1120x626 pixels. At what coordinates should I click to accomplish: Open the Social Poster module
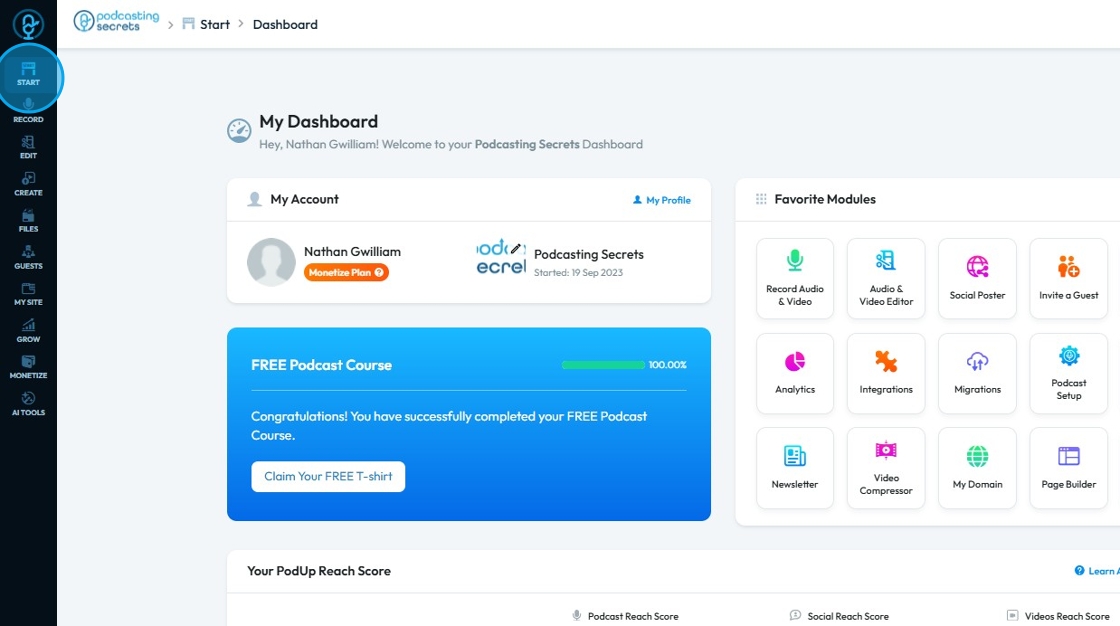point(977,278)
